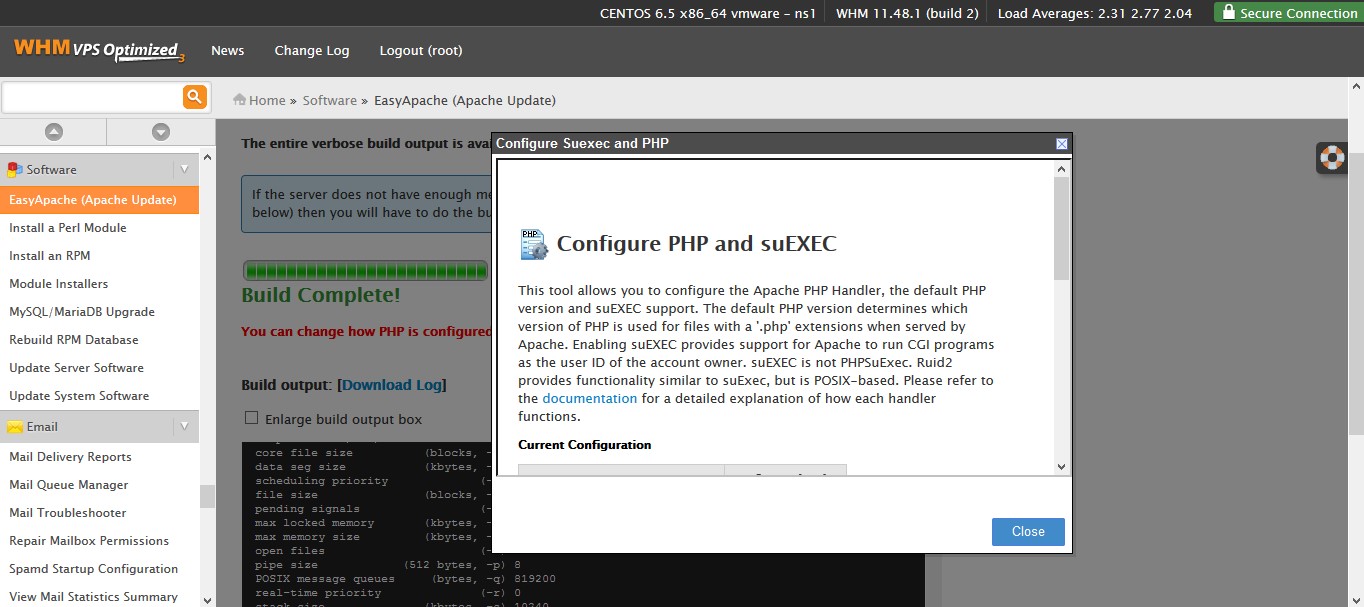Open Module Installers in sidebar
This screenshot has height=607, width=1364.
59,284
